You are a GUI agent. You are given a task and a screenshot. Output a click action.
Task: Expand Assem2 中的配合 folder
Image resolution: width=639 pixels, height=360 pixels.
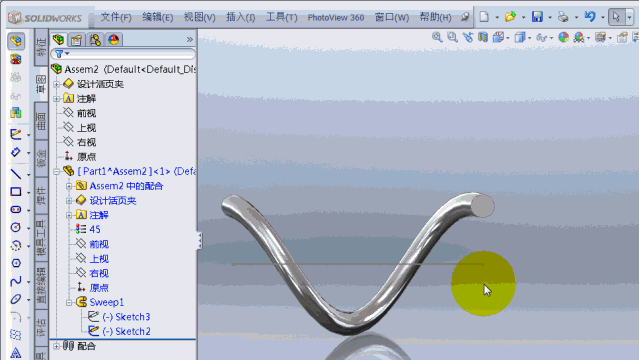coord(69,186)
